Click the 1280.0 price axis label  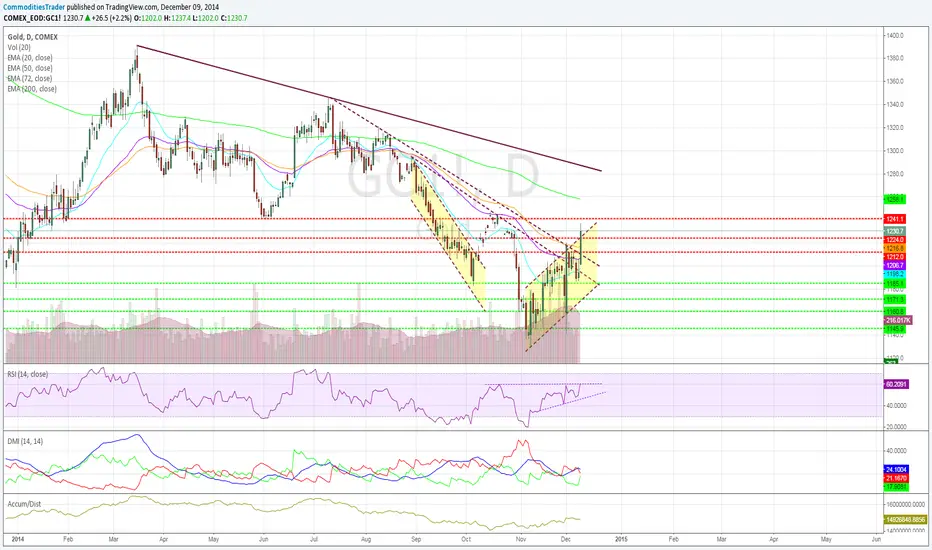895,174
